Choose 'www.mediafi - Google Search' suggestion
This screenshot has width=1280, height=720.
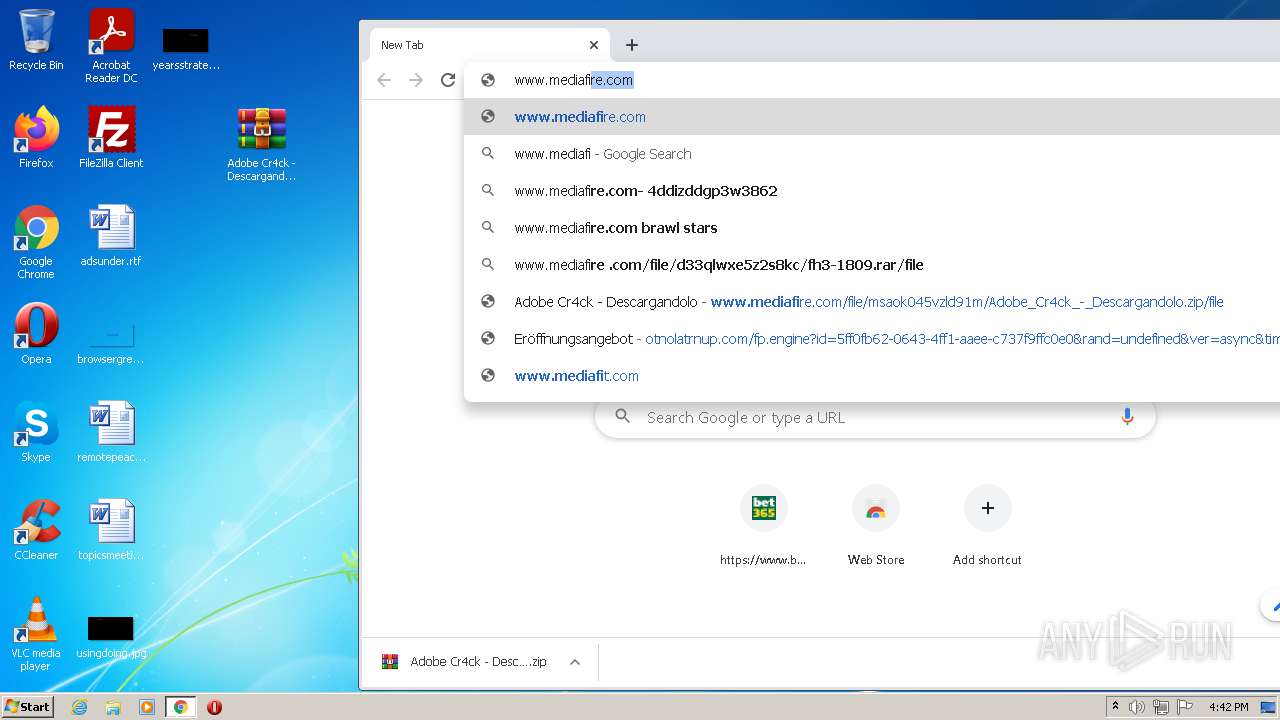872,154
